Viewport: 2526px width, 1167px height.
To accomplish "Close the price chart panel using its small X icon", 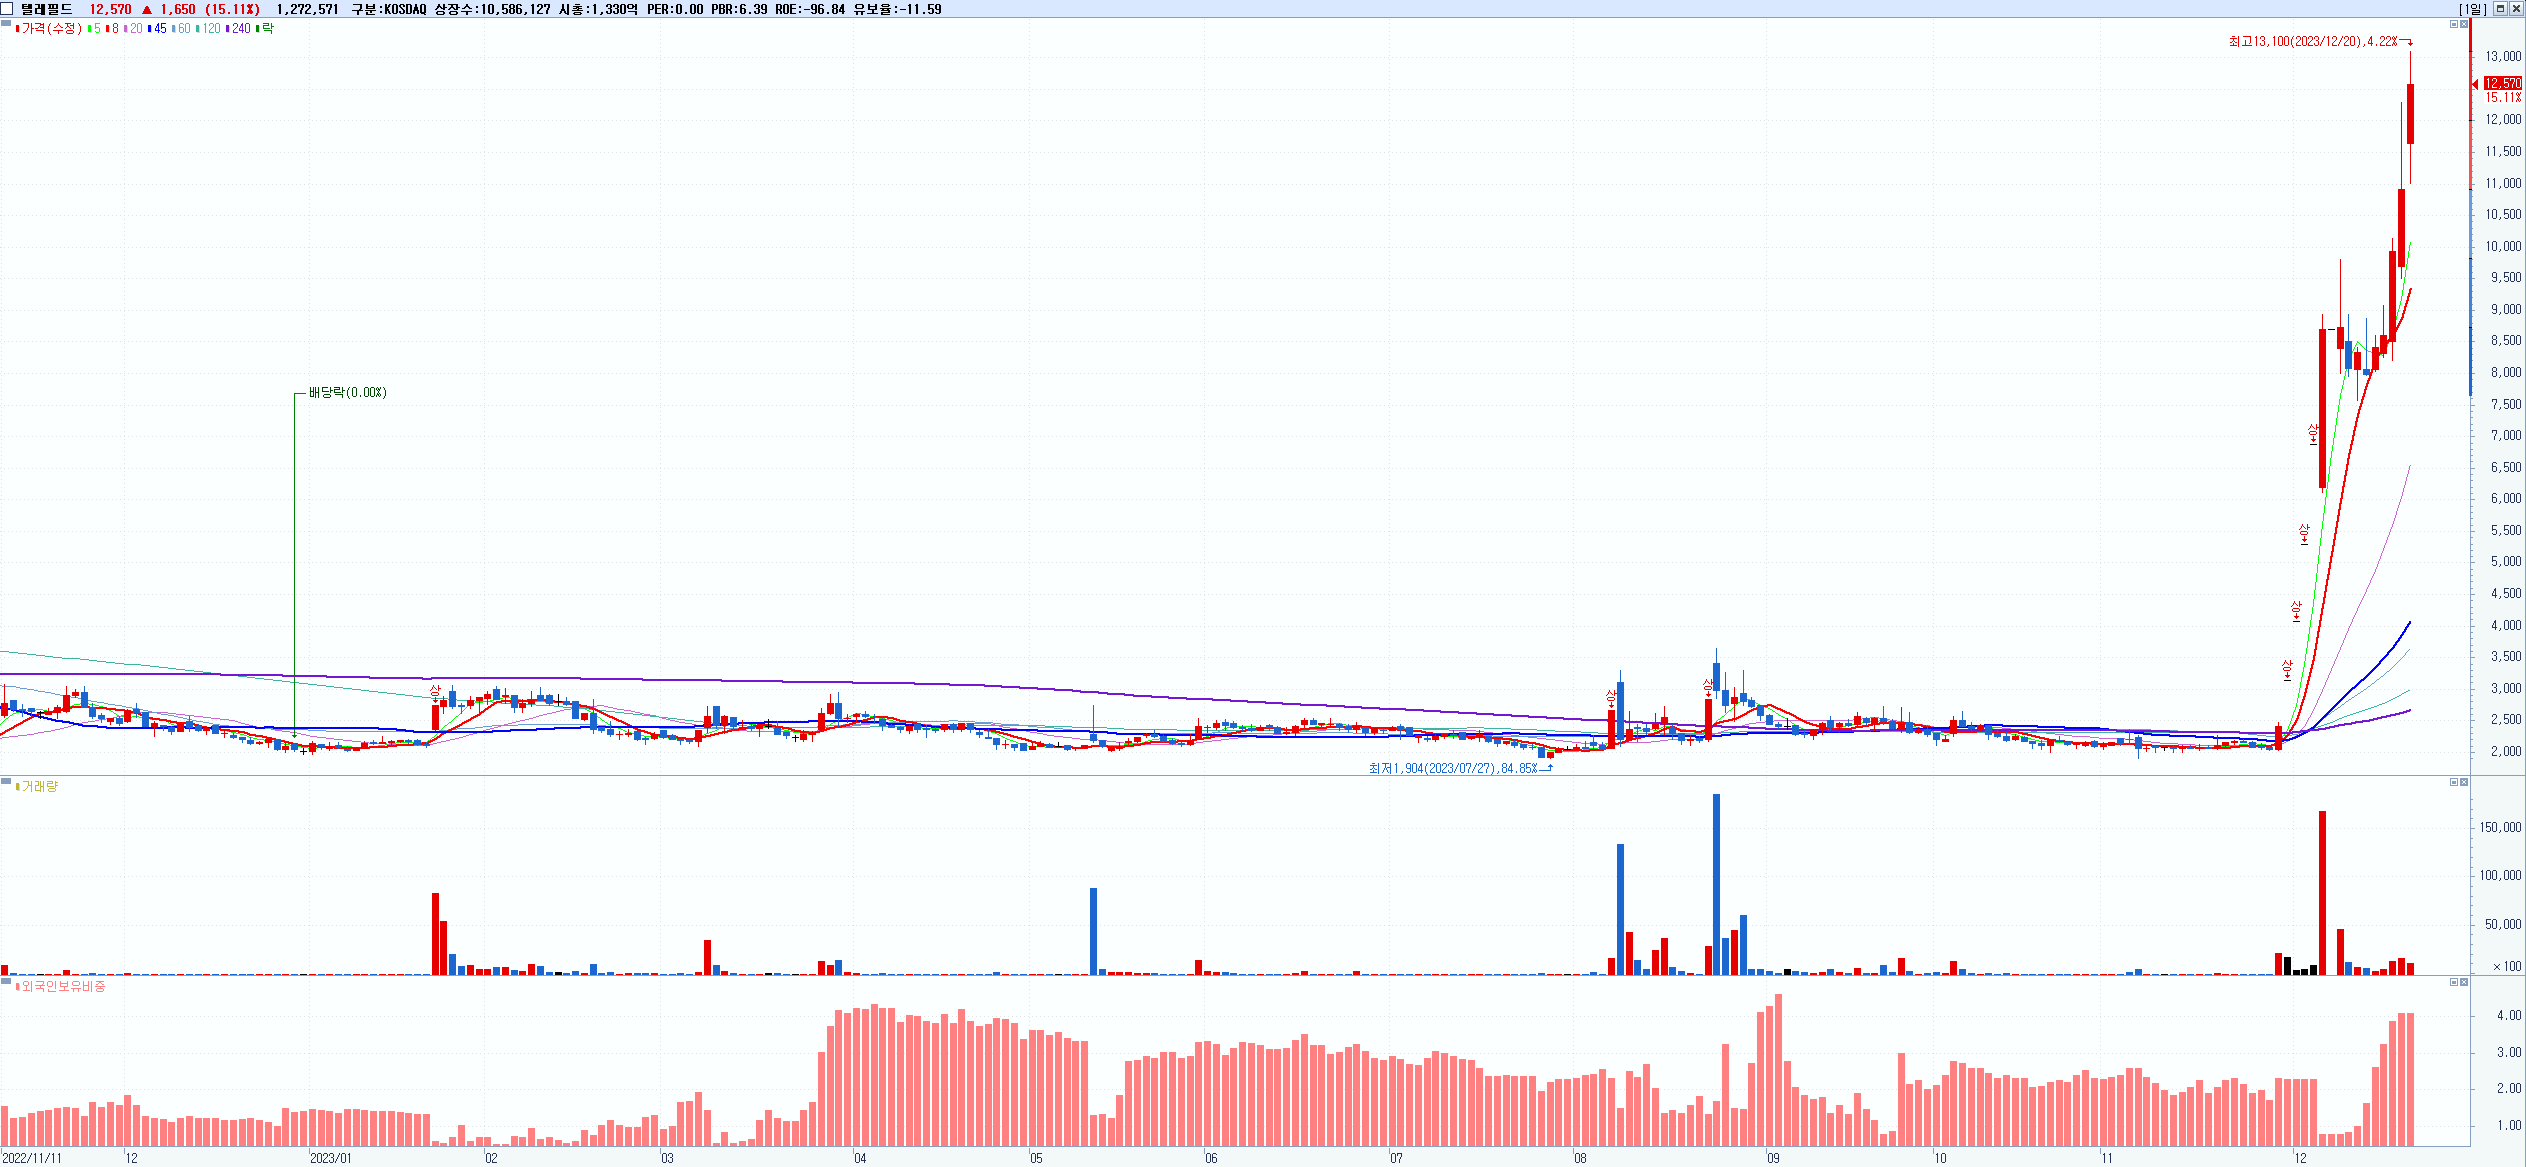I will (x=2464, y=24).
